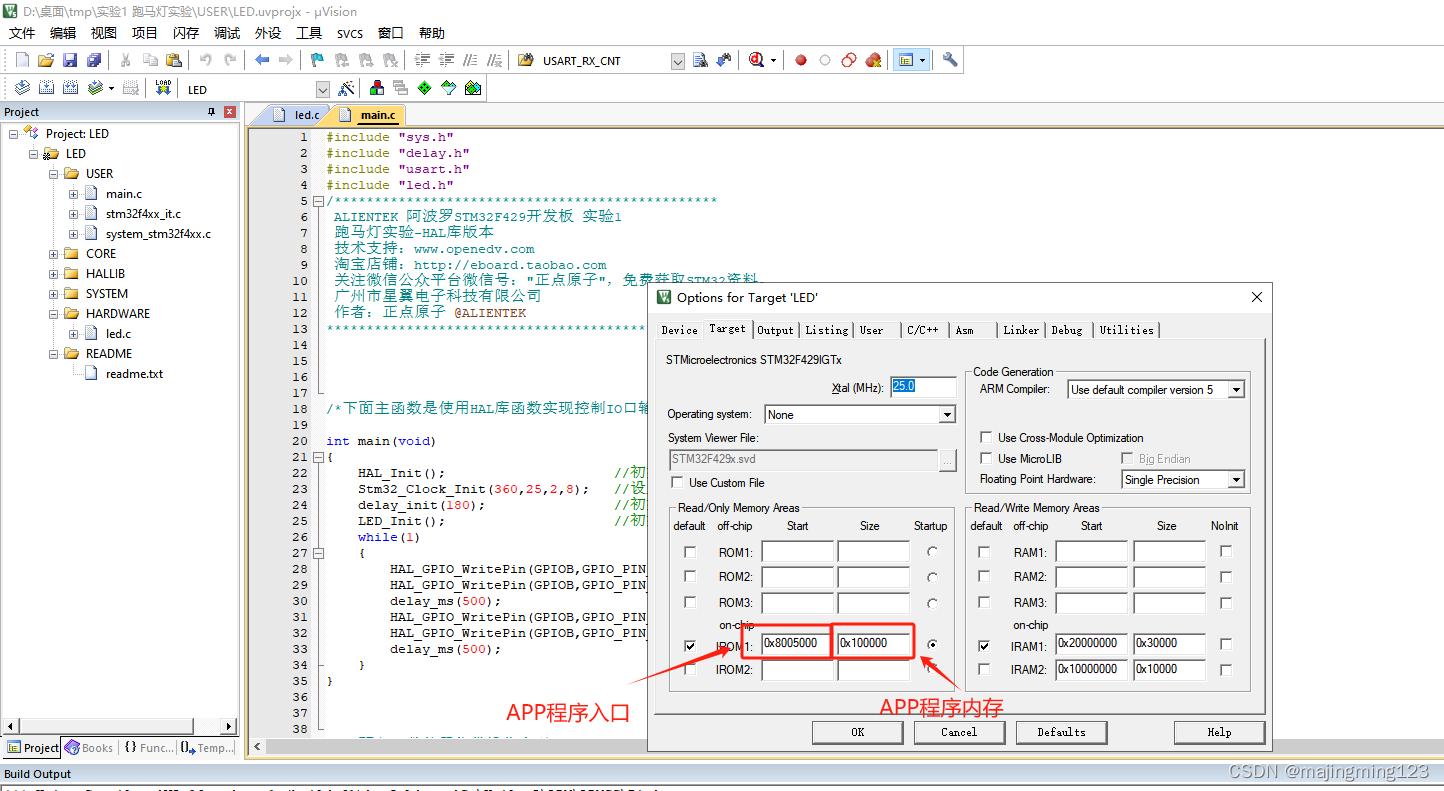Check the Use Custom File option
This screenshot has width=1444, height=791.
pos(678,482)
